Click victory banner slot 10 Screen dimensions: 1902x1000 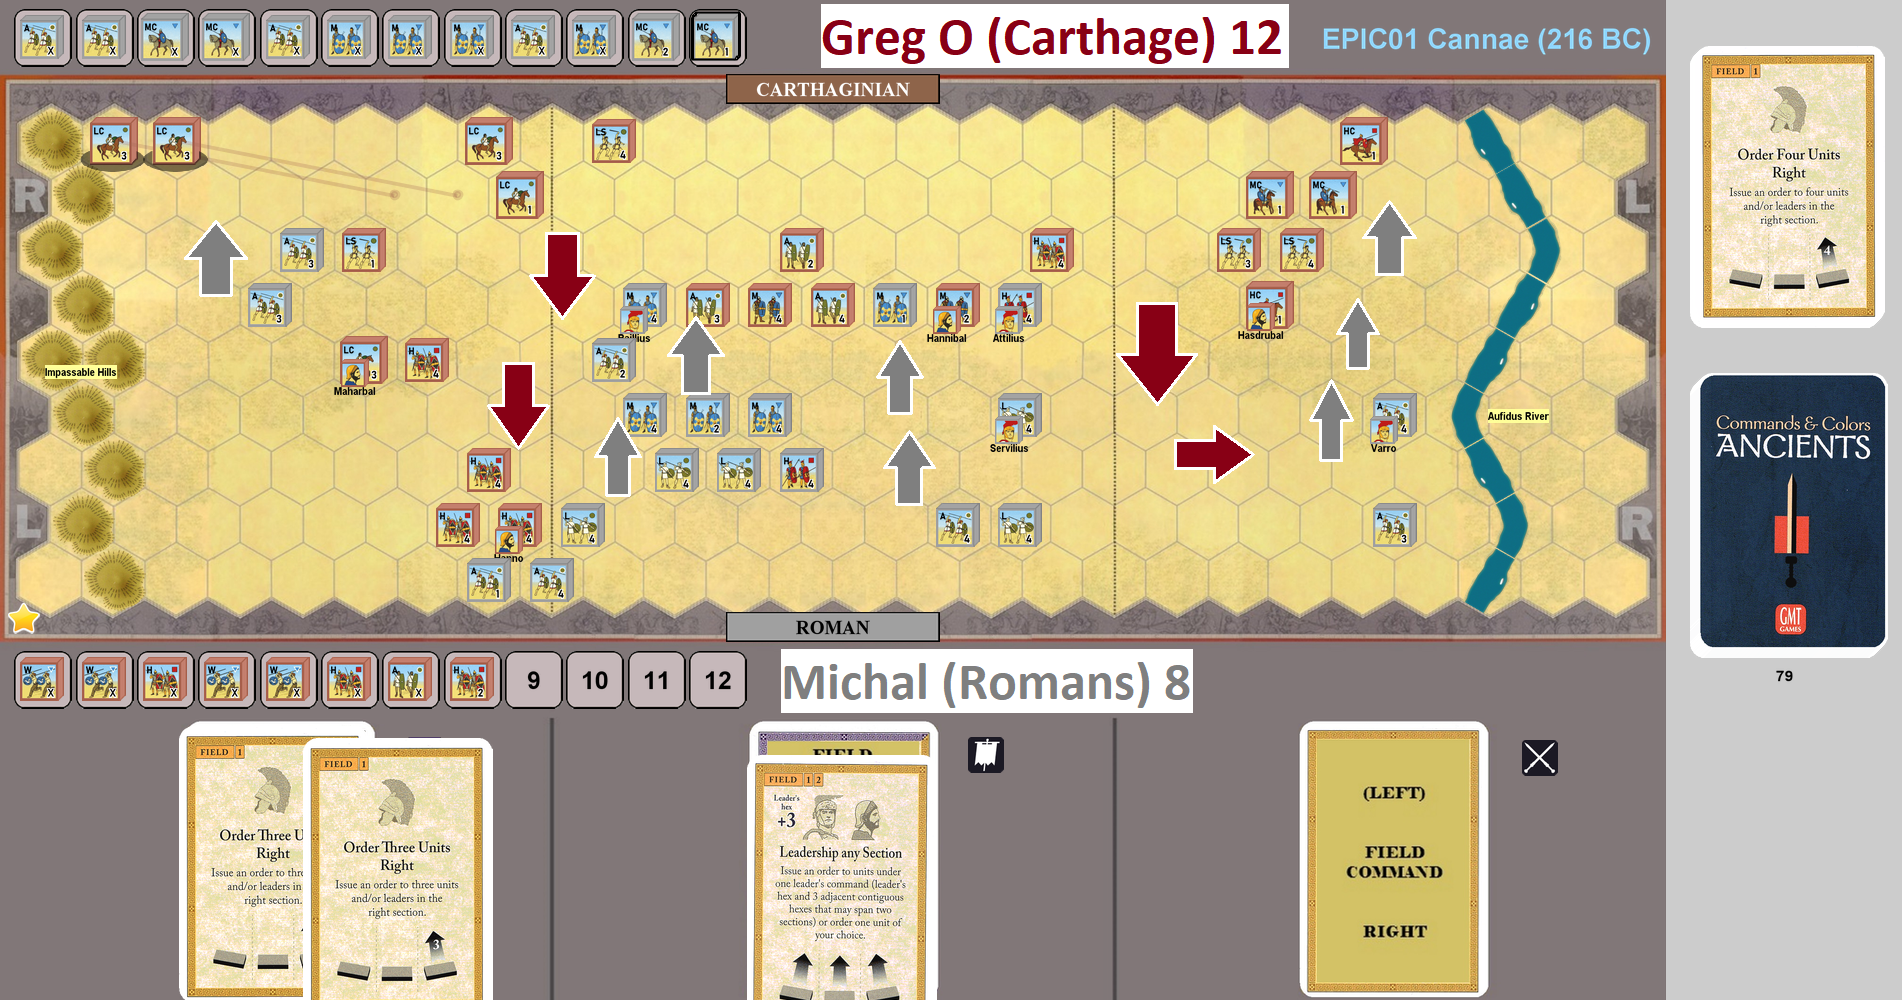[x=594, y=681]
